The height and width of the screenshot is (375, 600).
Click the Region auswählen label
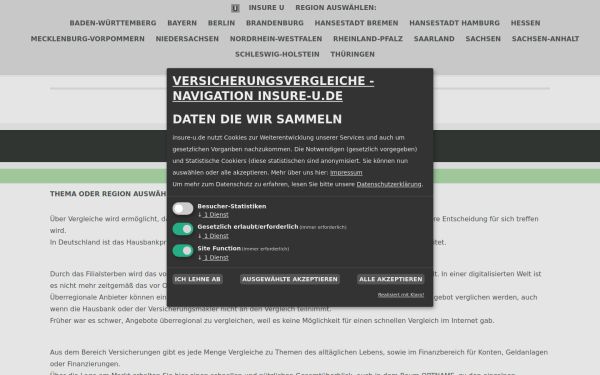336,8
